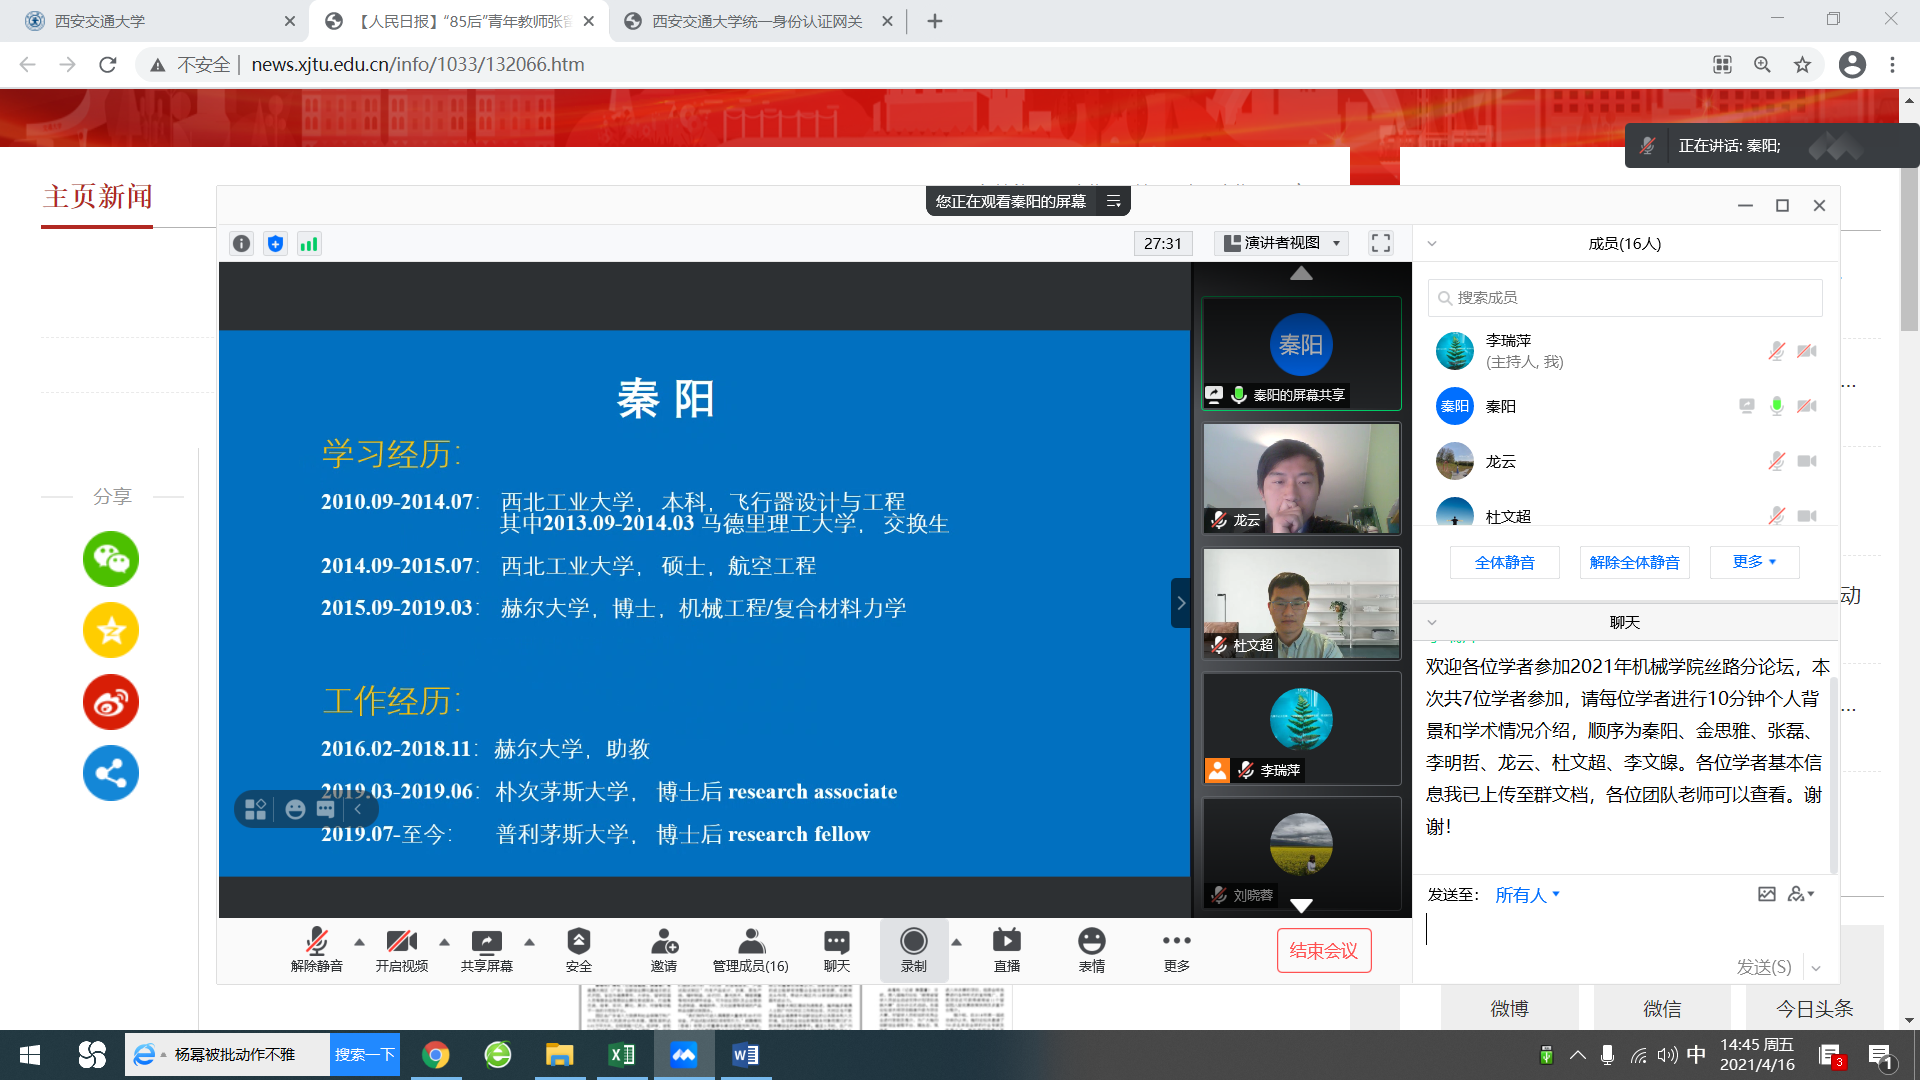Open the Reactions (表情) emoji icon

[x=1091, y=942]
